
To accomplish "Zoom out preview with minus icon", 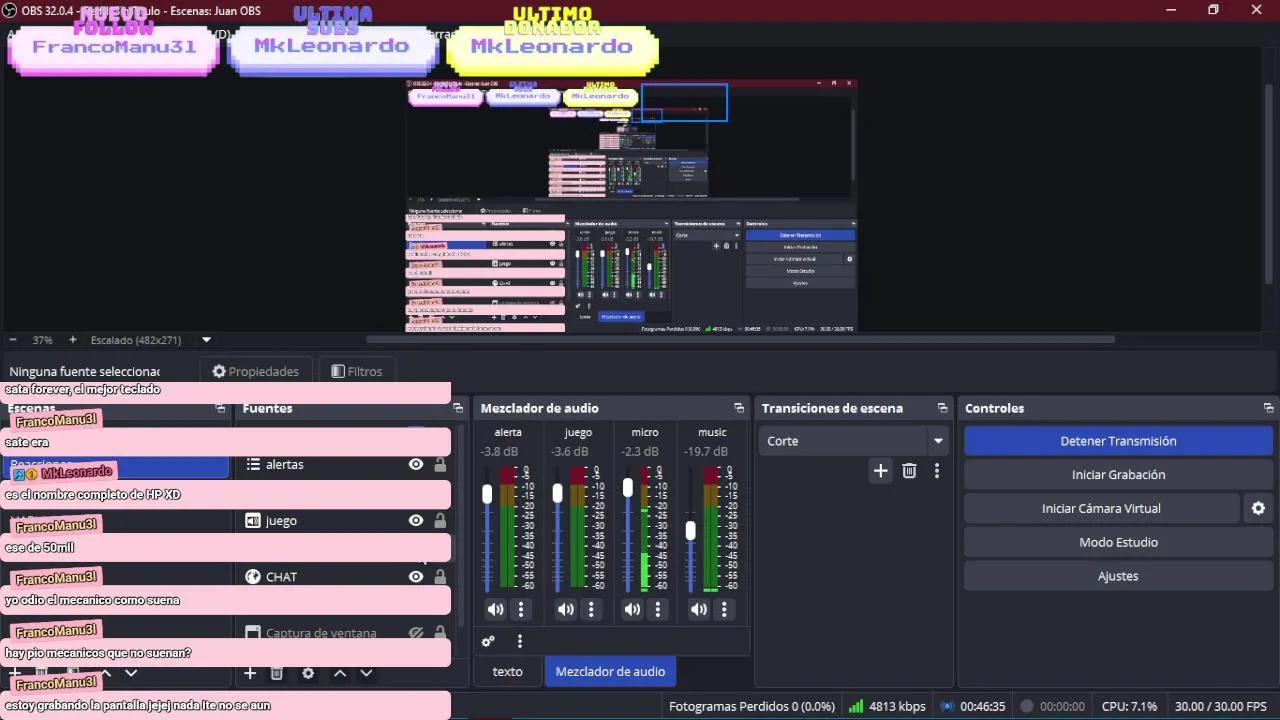I will (13, 340).
